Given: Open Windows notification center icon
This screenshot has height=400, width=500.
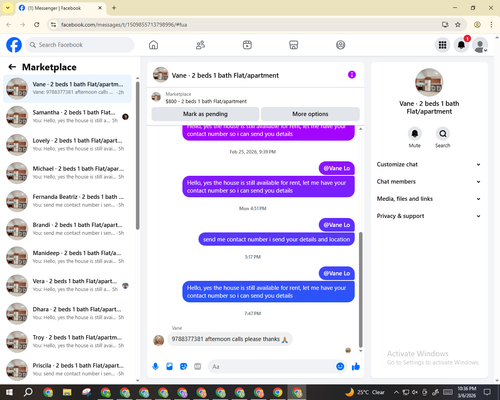Looking at the screenshot, I should [487, 392].
